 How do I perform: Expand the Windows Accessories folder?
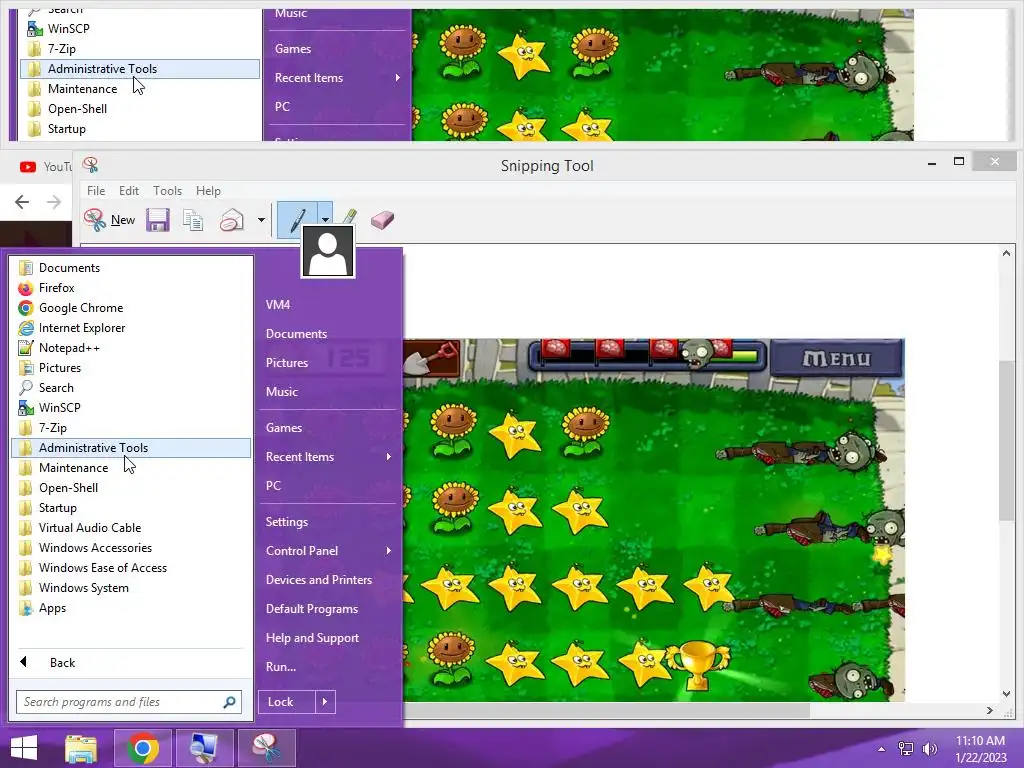tap(131, 548)
